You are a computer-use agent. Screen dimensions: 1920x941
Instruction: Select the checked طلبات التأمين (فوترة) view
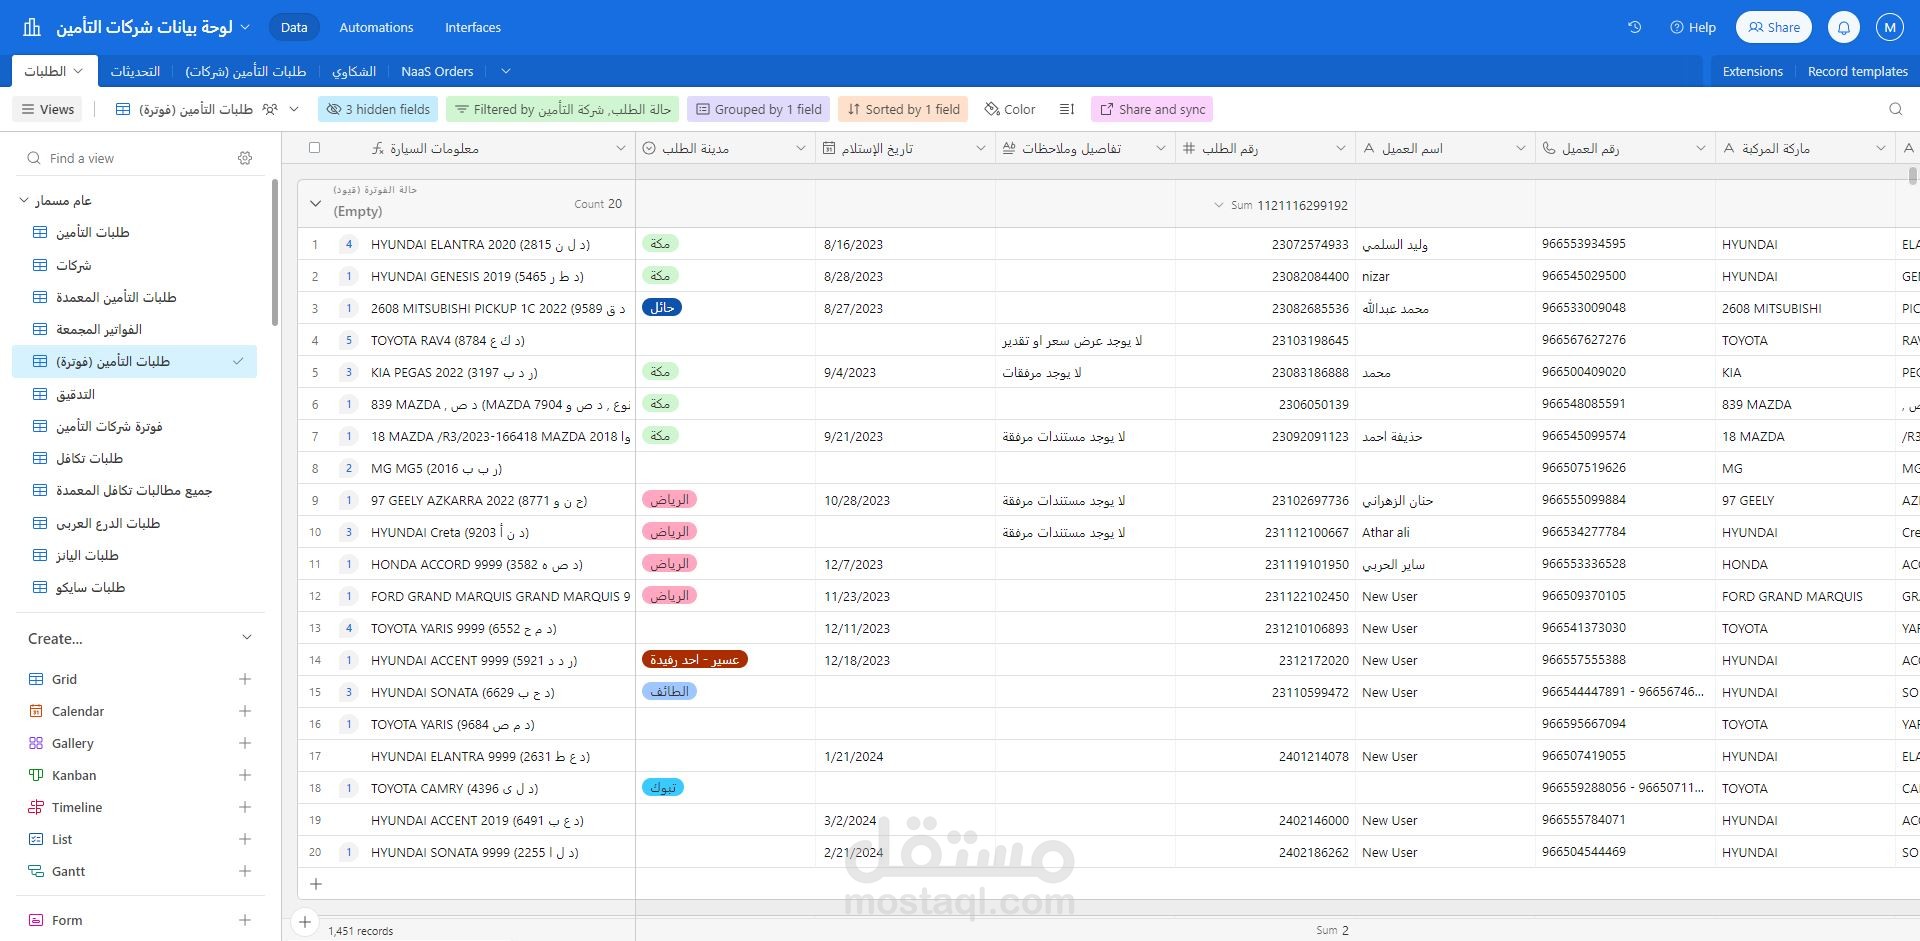pos(135,362)
